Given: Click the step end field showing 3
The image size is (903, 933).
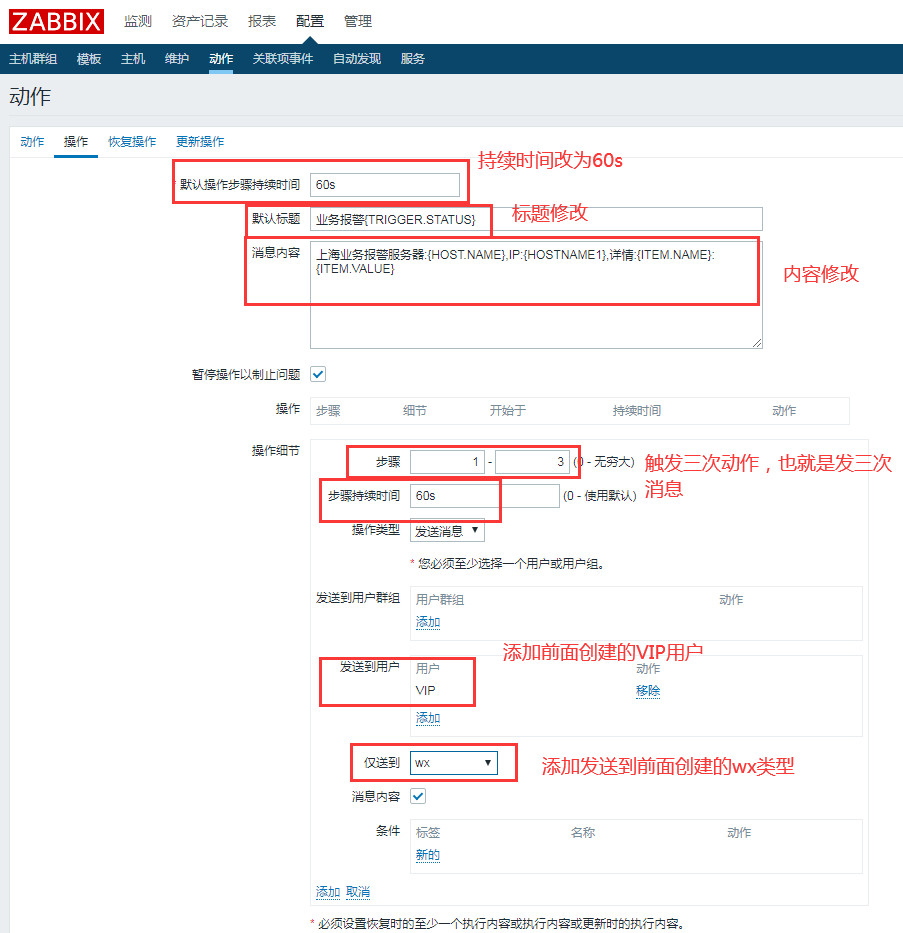Looking at the screenshot, I should [532, 462].
